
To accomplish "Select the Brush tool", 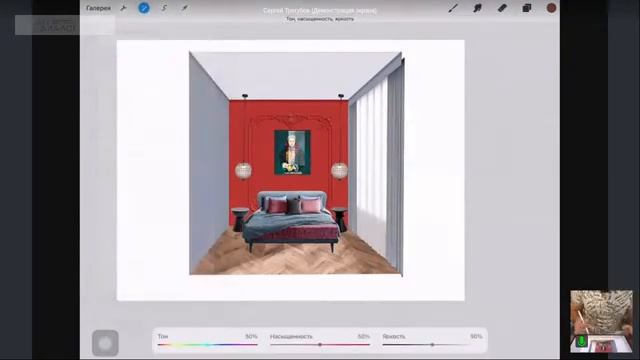I will click(x=453, y=8).
